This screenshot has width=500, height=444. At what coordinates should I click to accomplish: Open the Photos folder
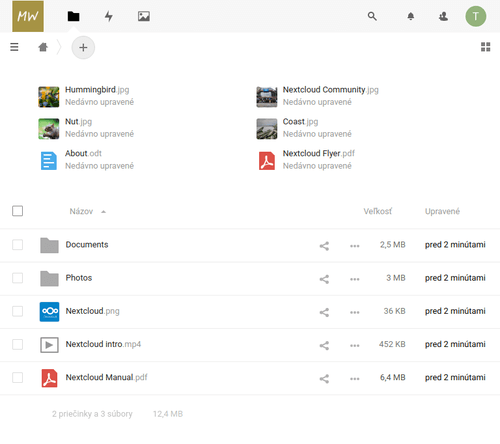click(x=79, y=278)
